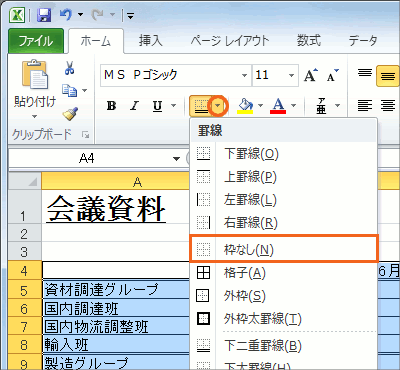
Task: Decrease font size with small A icon
Action: pos(332,75)
